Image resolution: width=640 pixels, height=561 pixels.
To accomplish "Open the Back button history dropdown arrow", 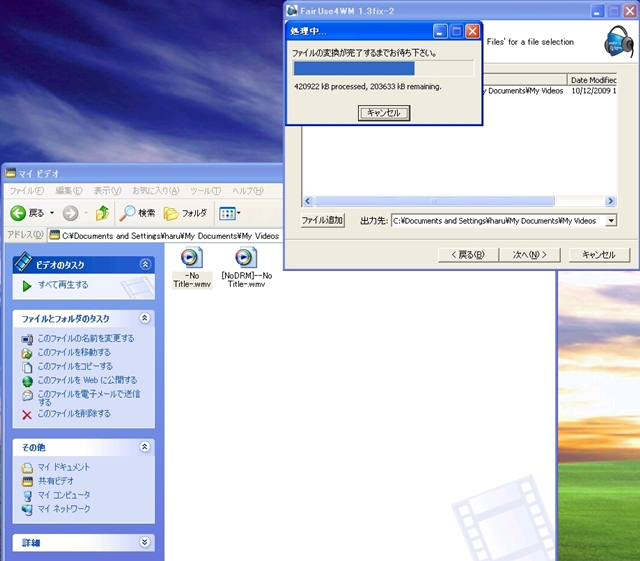I will 52,213.
